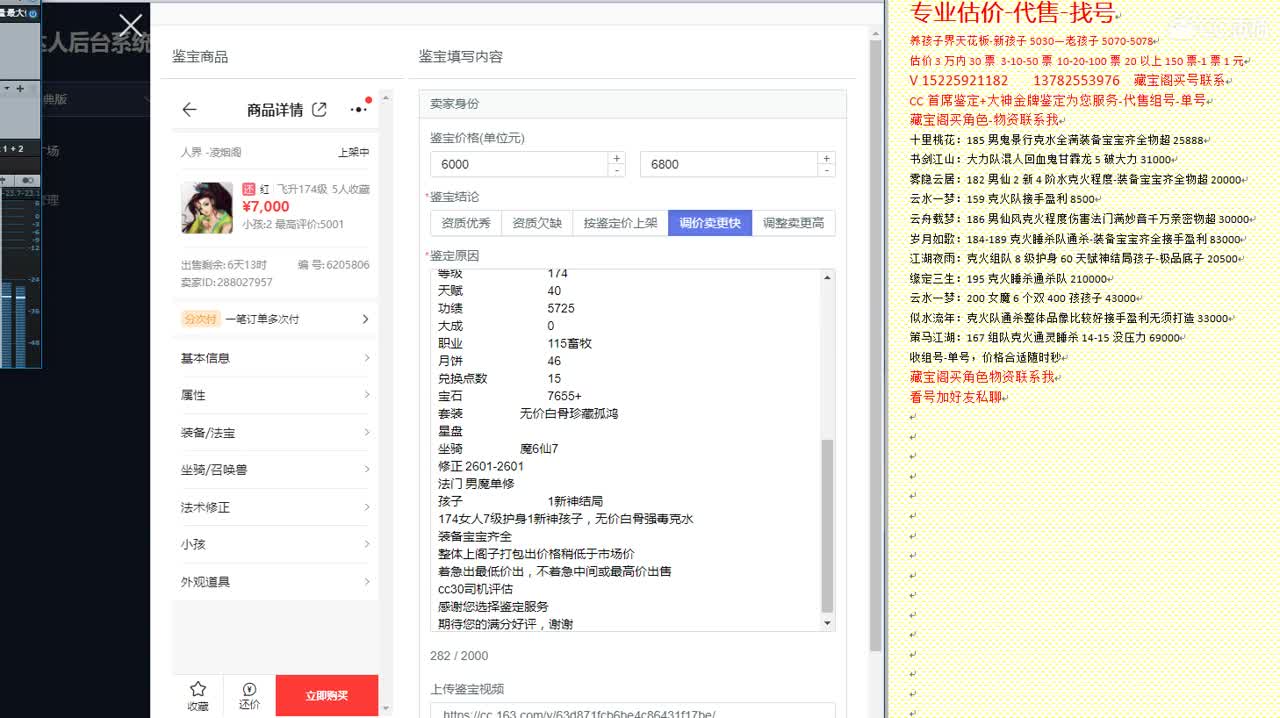
Task: Click the 专业估价-代售-找号 heading in document
Action: pyautogui.click(x=1012, y=13)
